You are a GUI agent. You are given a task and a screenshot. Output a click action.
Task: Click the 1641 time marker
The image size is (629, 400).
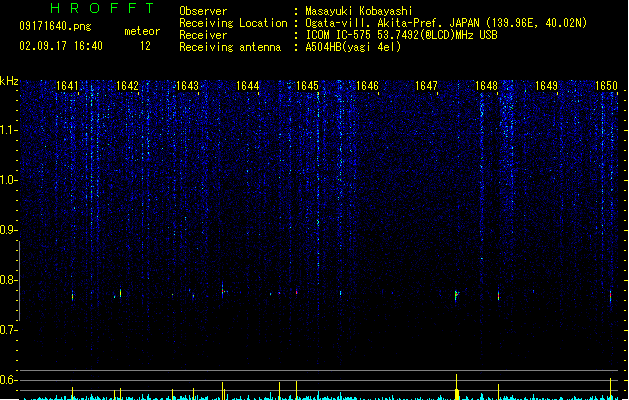67,86
